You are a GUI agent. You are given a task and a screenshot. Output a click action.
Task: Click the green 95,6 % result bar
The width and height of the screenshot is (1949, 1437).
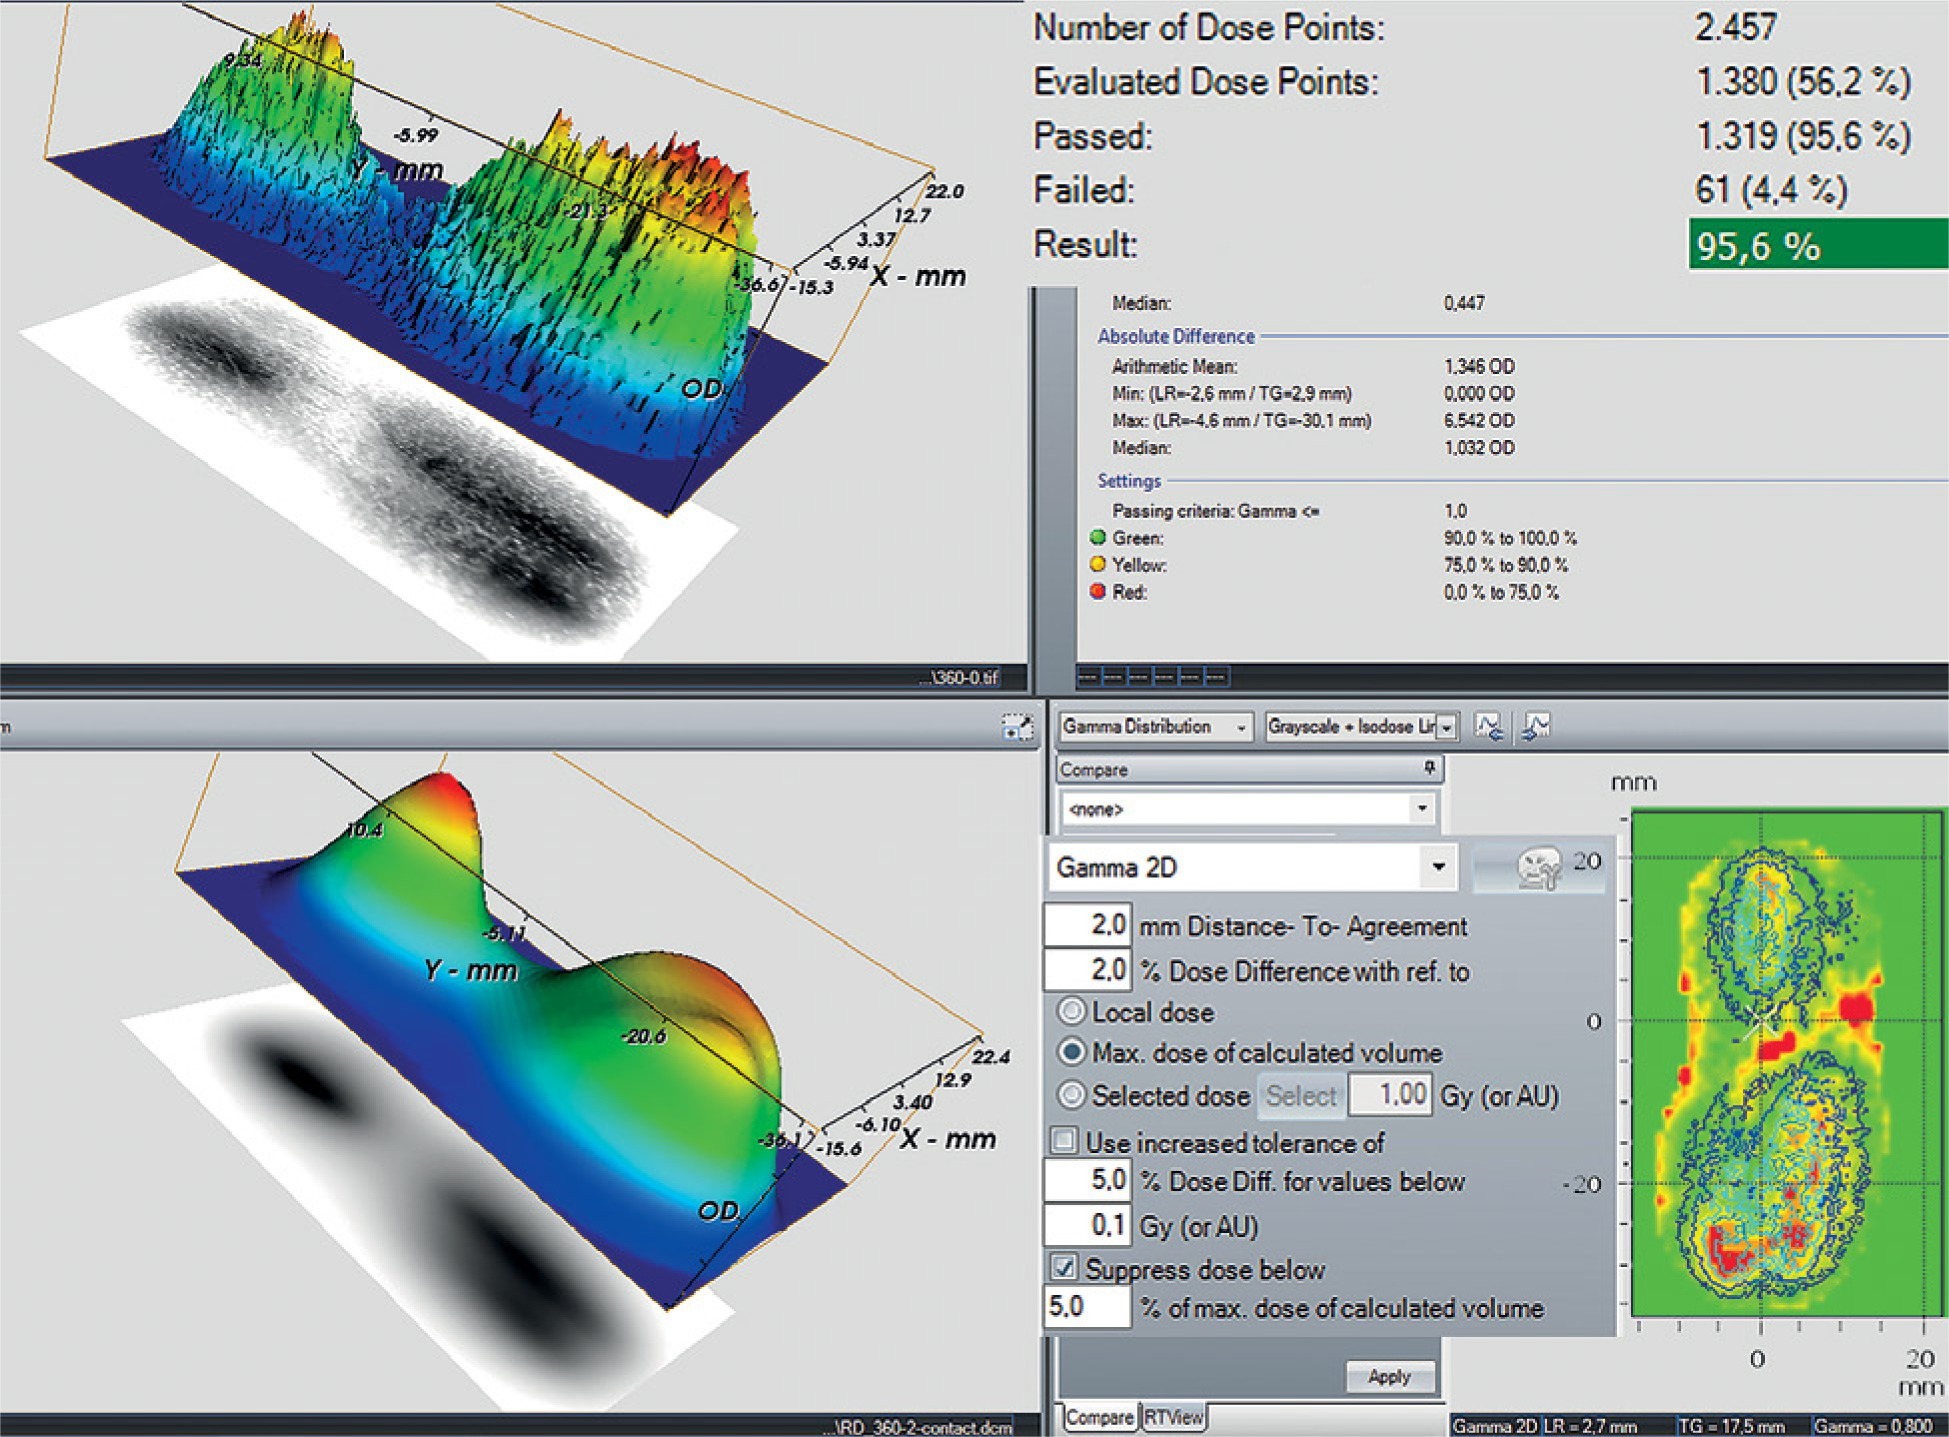coord(1817,245)
